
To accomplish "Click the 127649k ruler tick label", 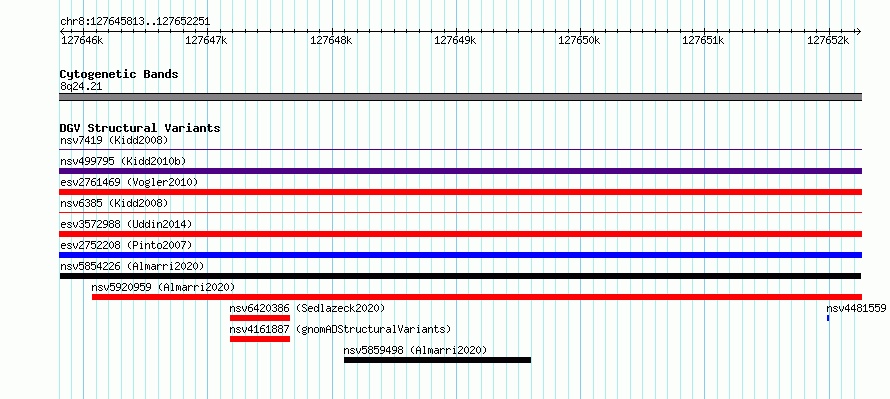I will coord(455,41).
